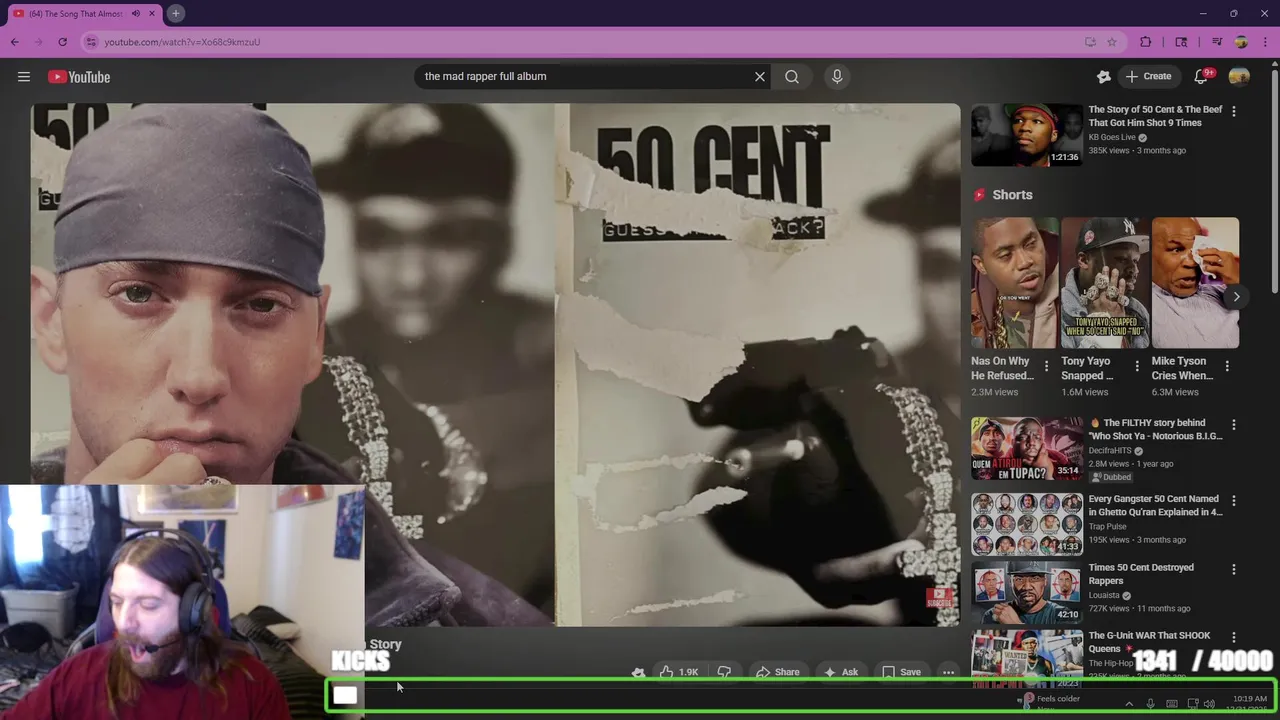Reload the current page
The image size is (1280, 720).
[x=62, y=42]
